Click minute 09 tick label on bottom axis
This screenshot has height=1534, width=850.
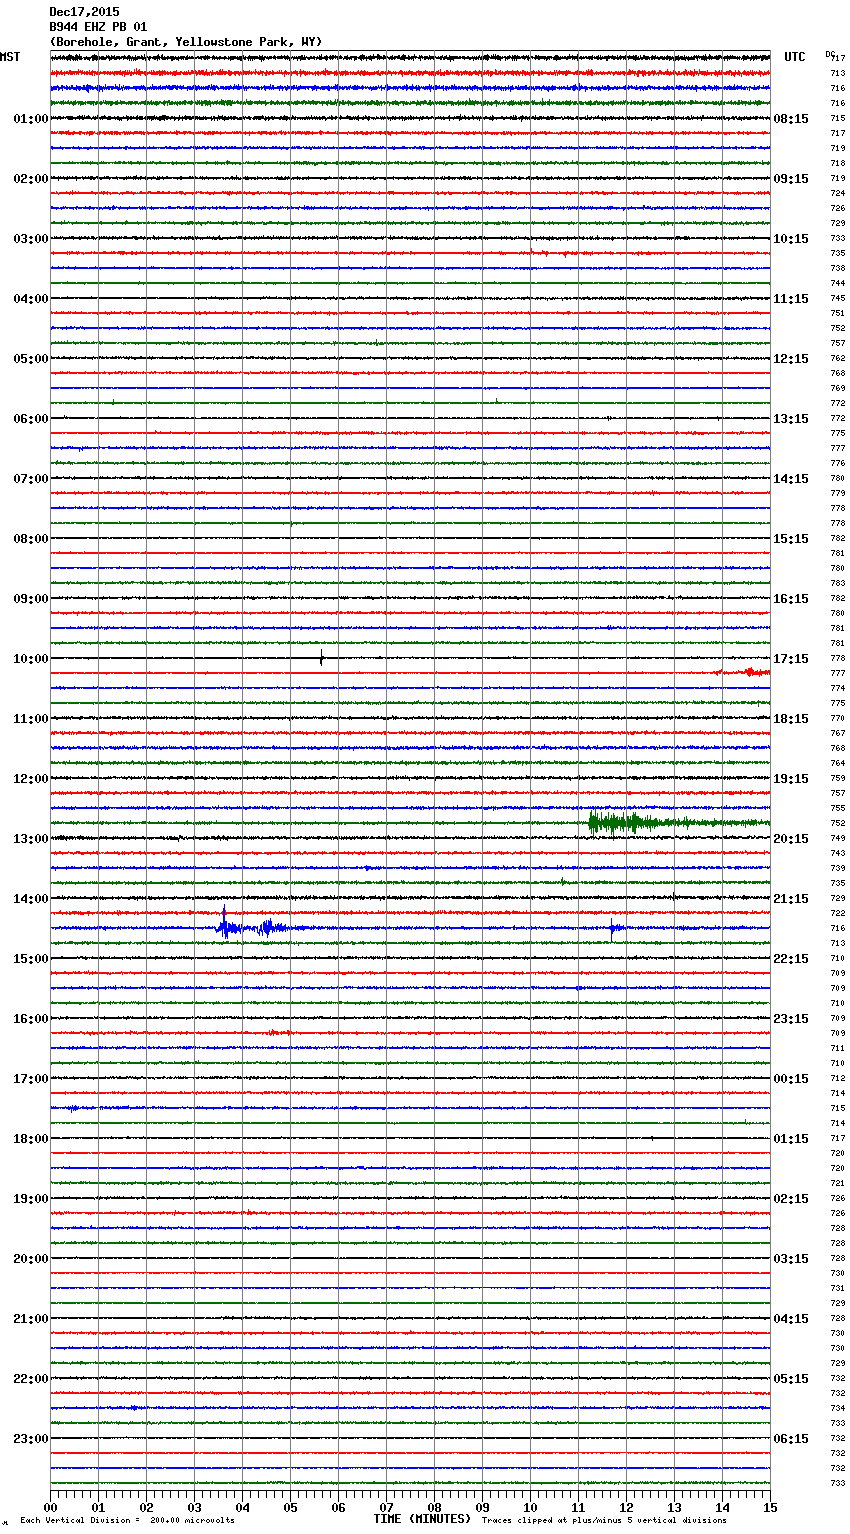[482, 1507]
